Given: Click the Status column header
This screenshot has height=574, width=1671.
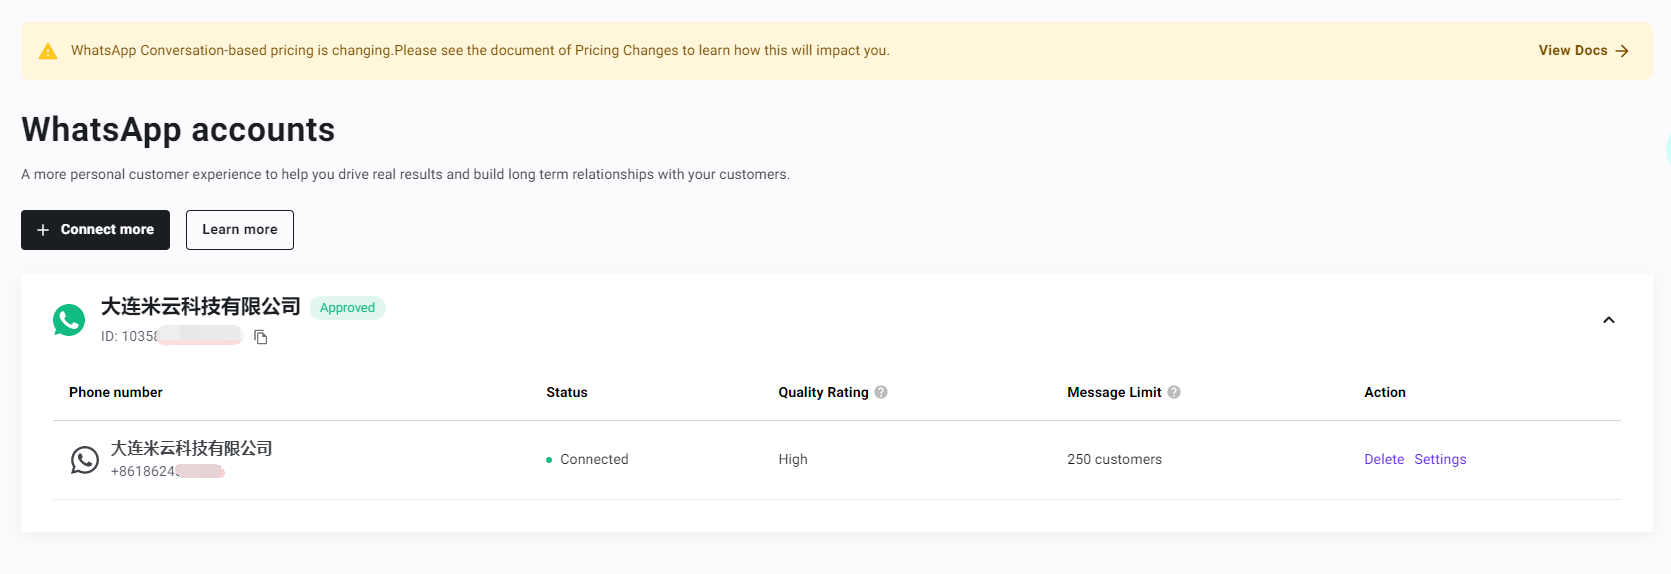Looking at the screenshot, I should (x=566, y=393).
